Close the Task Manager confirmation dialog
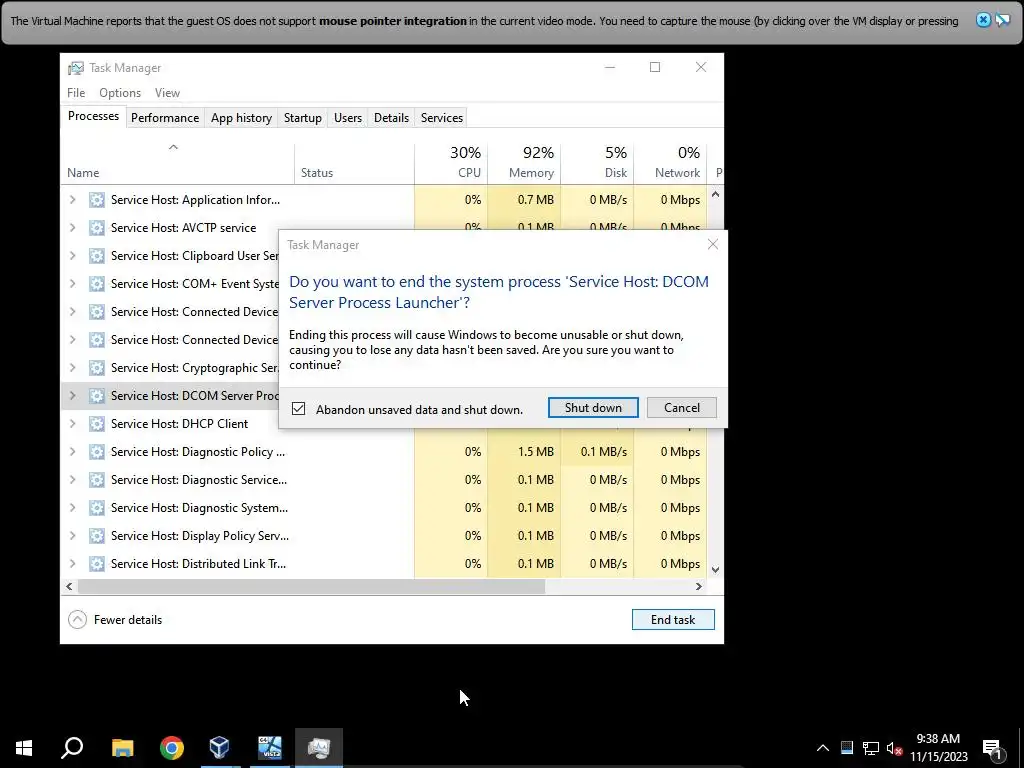The image size is (1024, 768). click(x=712, y=244)
